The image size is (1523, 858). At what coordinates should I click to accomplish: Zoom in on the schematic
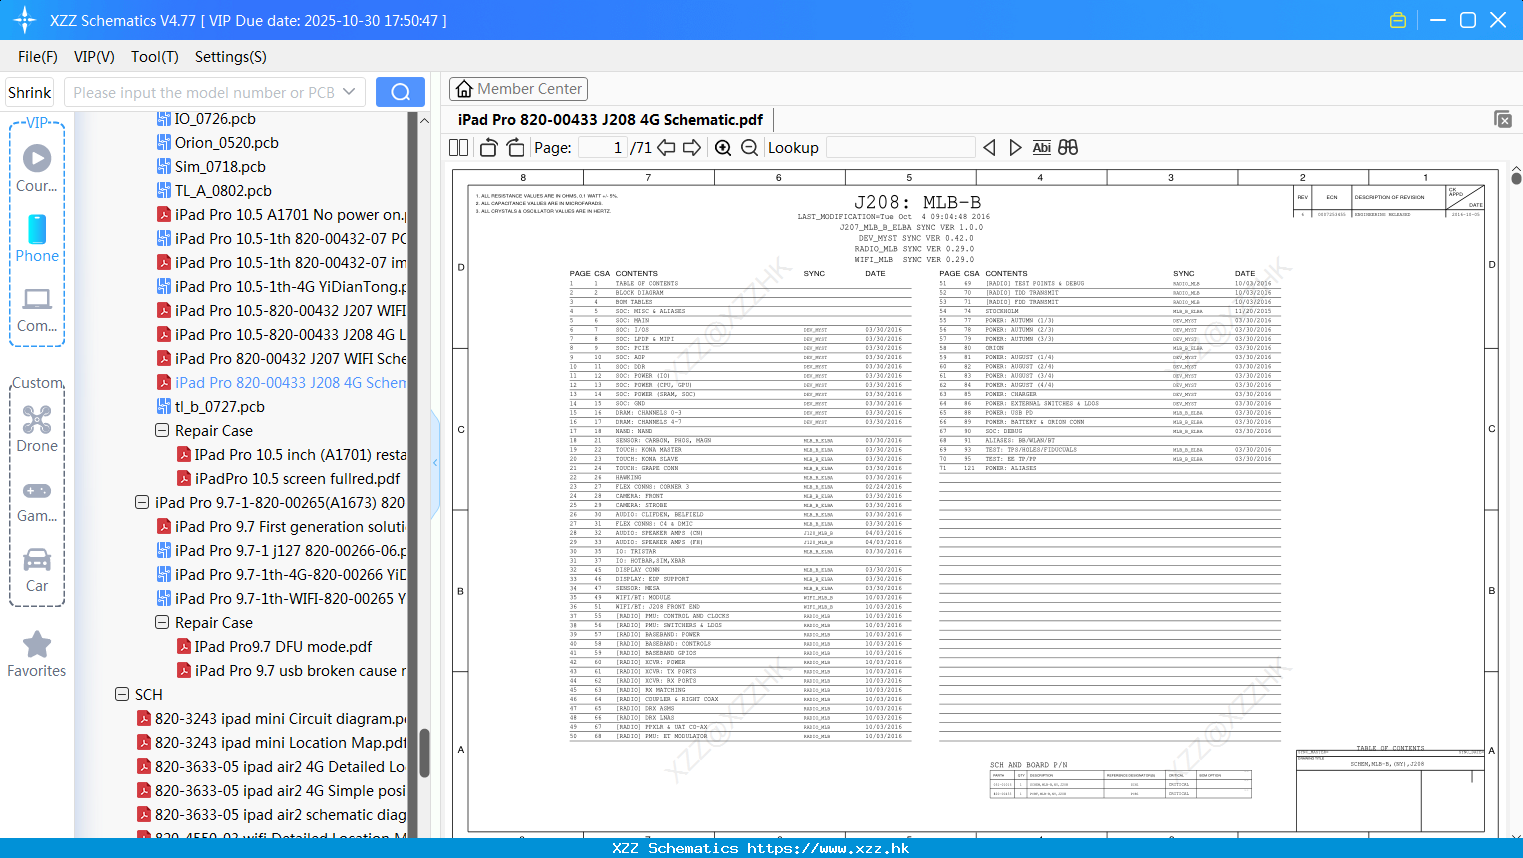(723, 148)
